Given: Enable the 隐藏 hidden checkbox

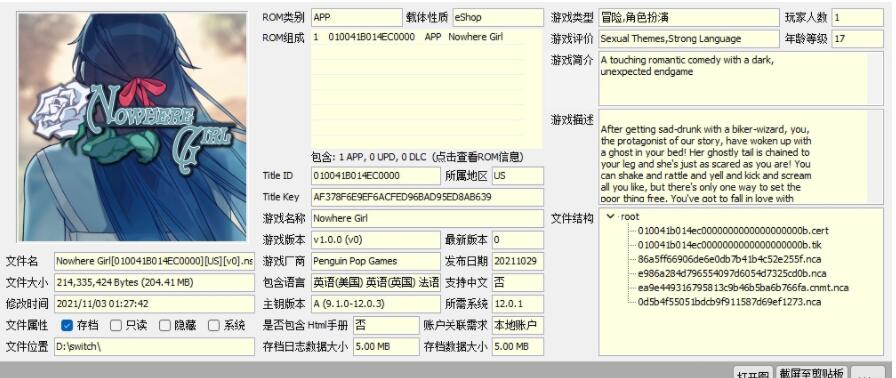Looking at the screenshot, I should click(165, 325).
